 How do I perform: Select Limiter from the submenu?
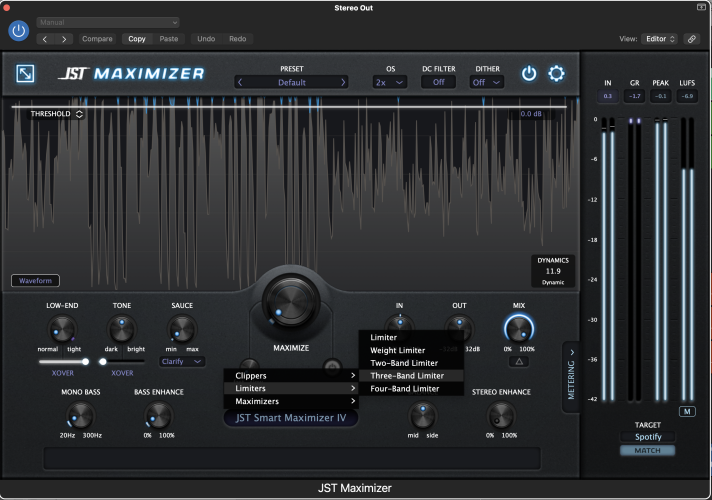coord(411,337)
